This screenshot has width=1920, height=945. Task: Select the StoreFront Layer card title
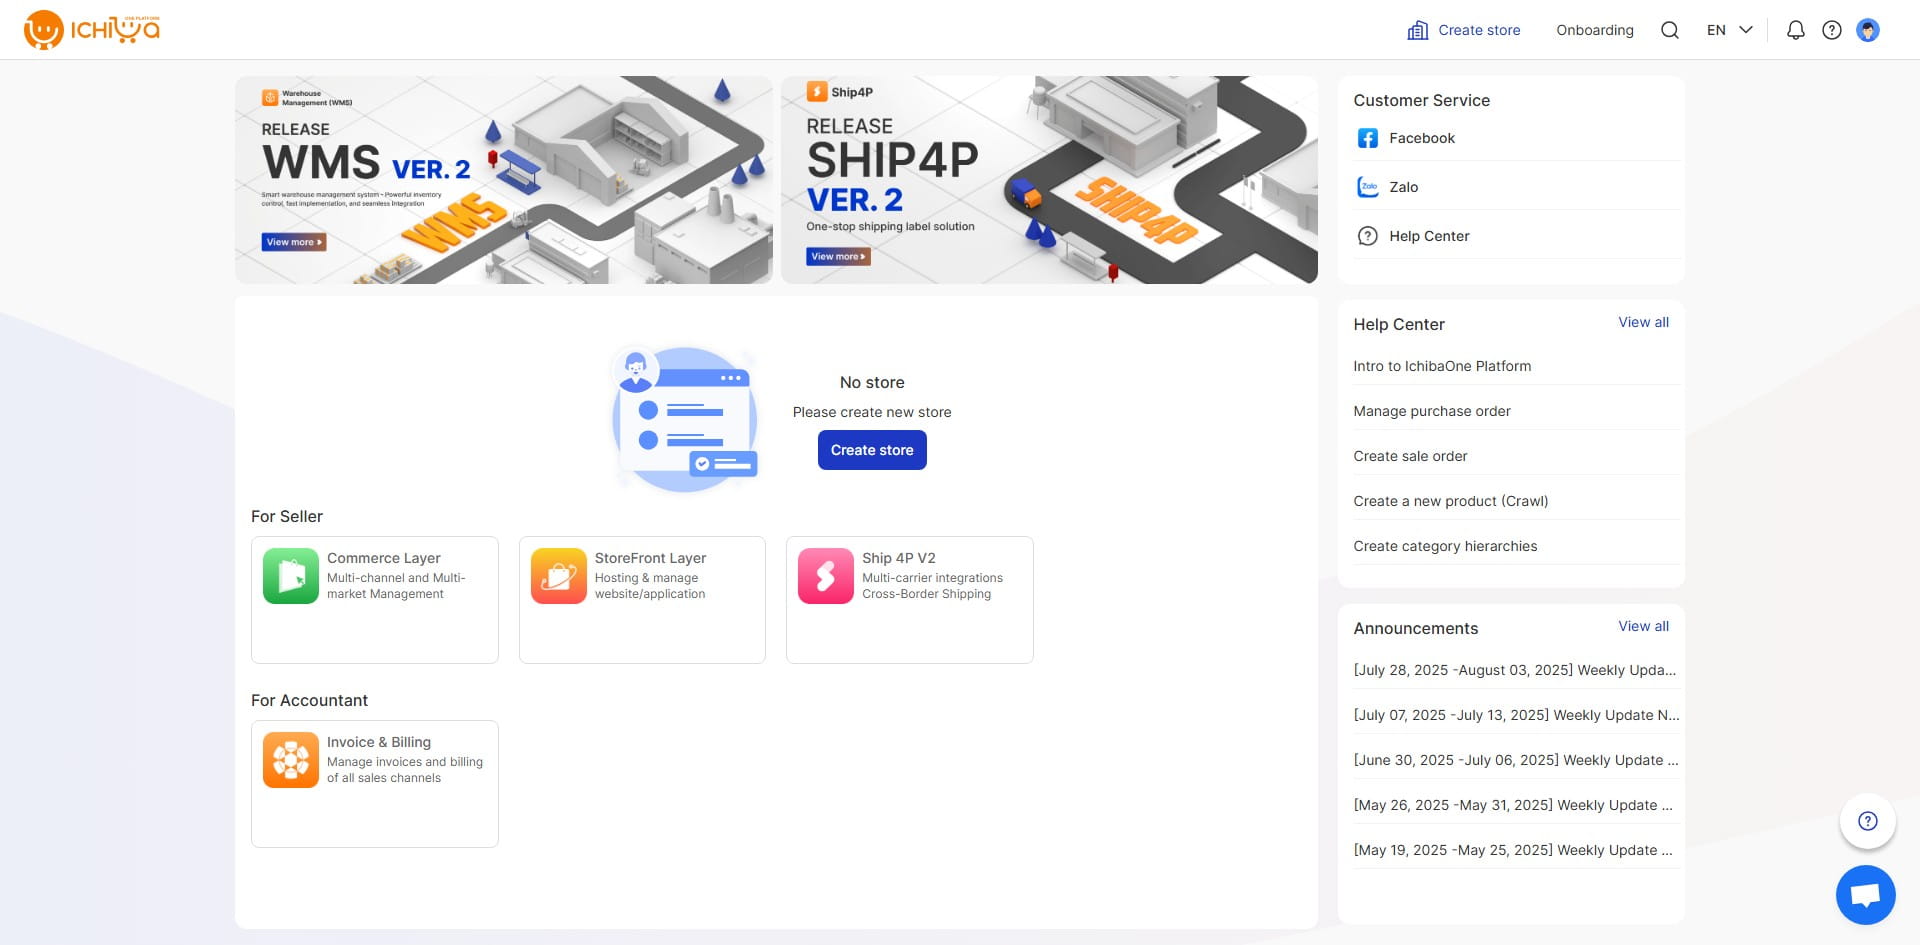point(650,558)
